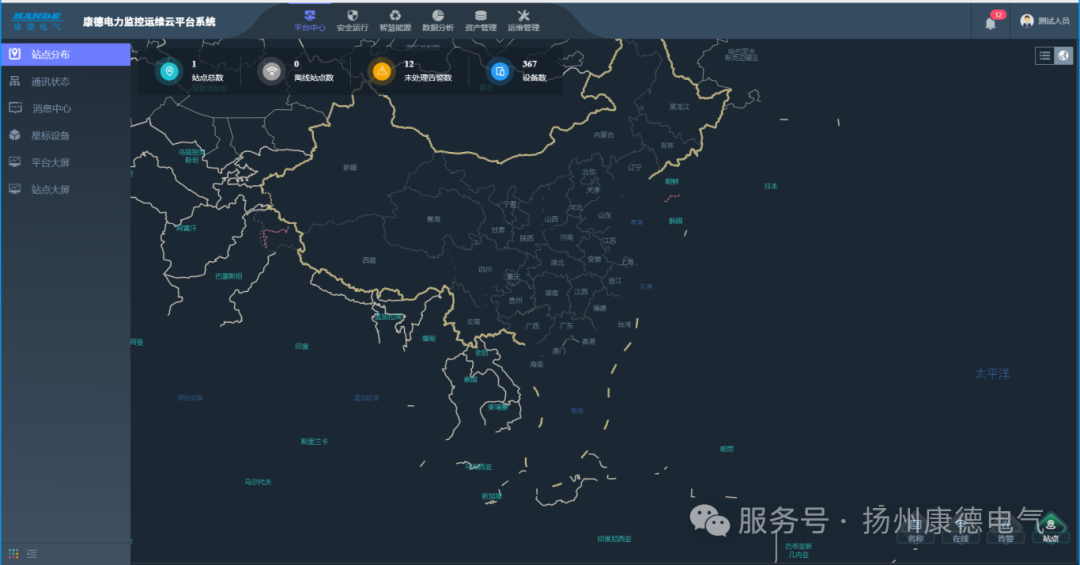This screenshot has width=1080, height=565.
Task: Click the 台湾 label on the map
Action: (624, 325)
